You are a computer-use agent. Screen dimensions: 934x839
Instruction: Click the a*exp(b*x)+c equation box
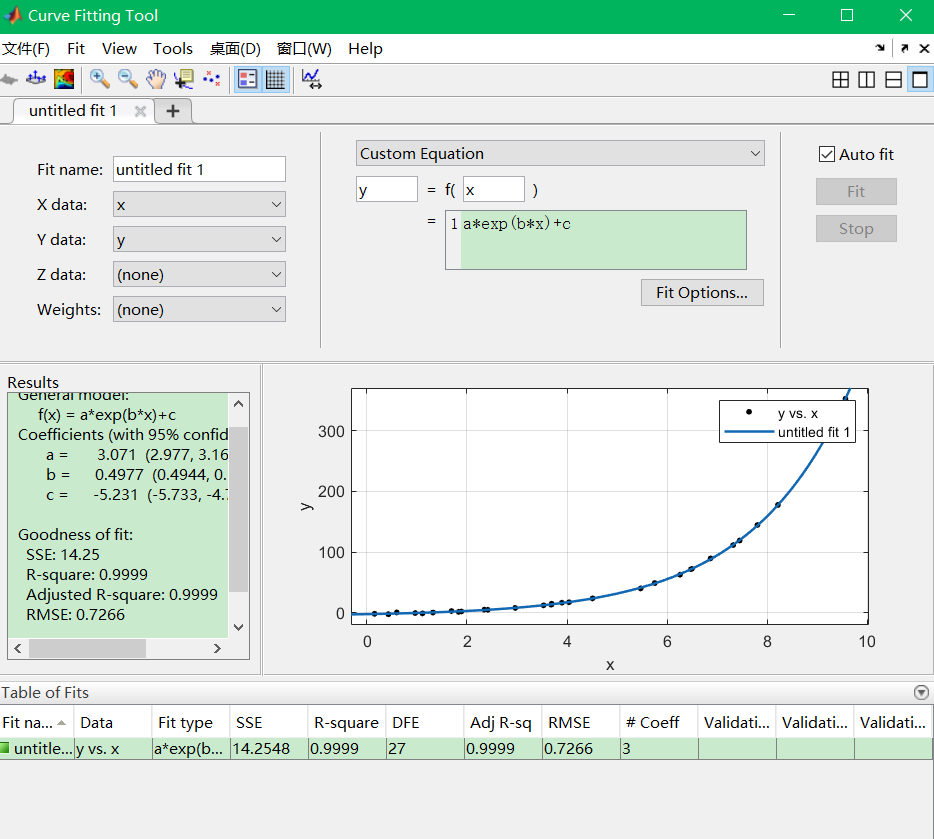click(x=596, y=240)
